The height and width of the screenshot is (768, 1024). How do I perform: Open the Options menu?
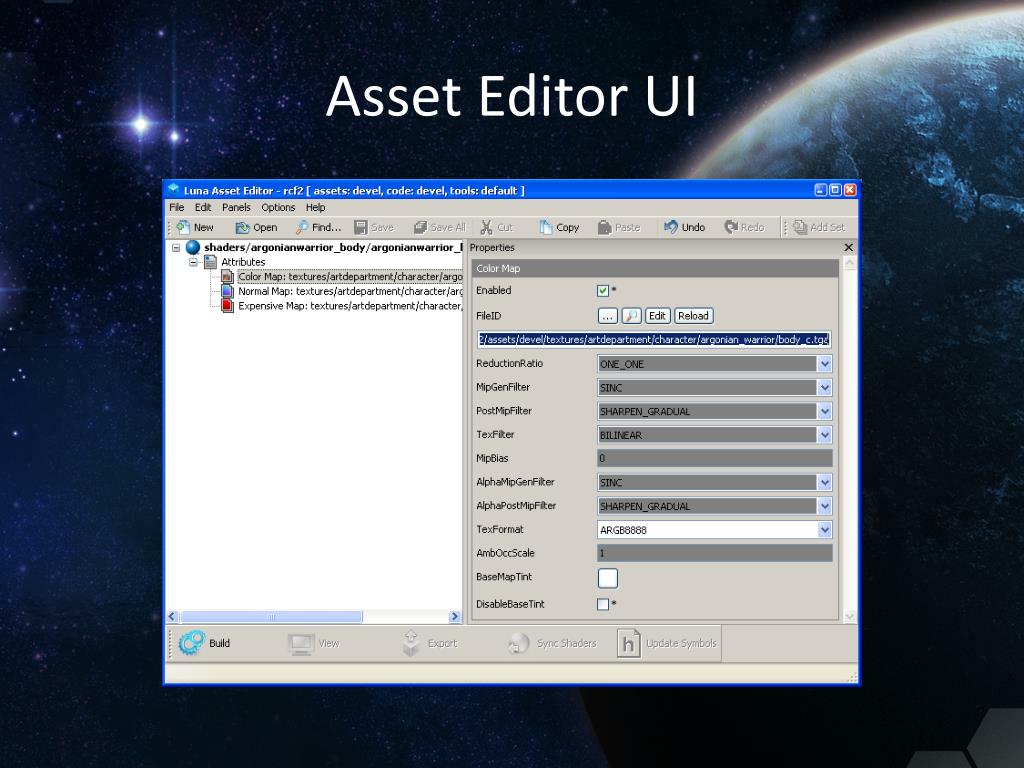click(278, 207)
